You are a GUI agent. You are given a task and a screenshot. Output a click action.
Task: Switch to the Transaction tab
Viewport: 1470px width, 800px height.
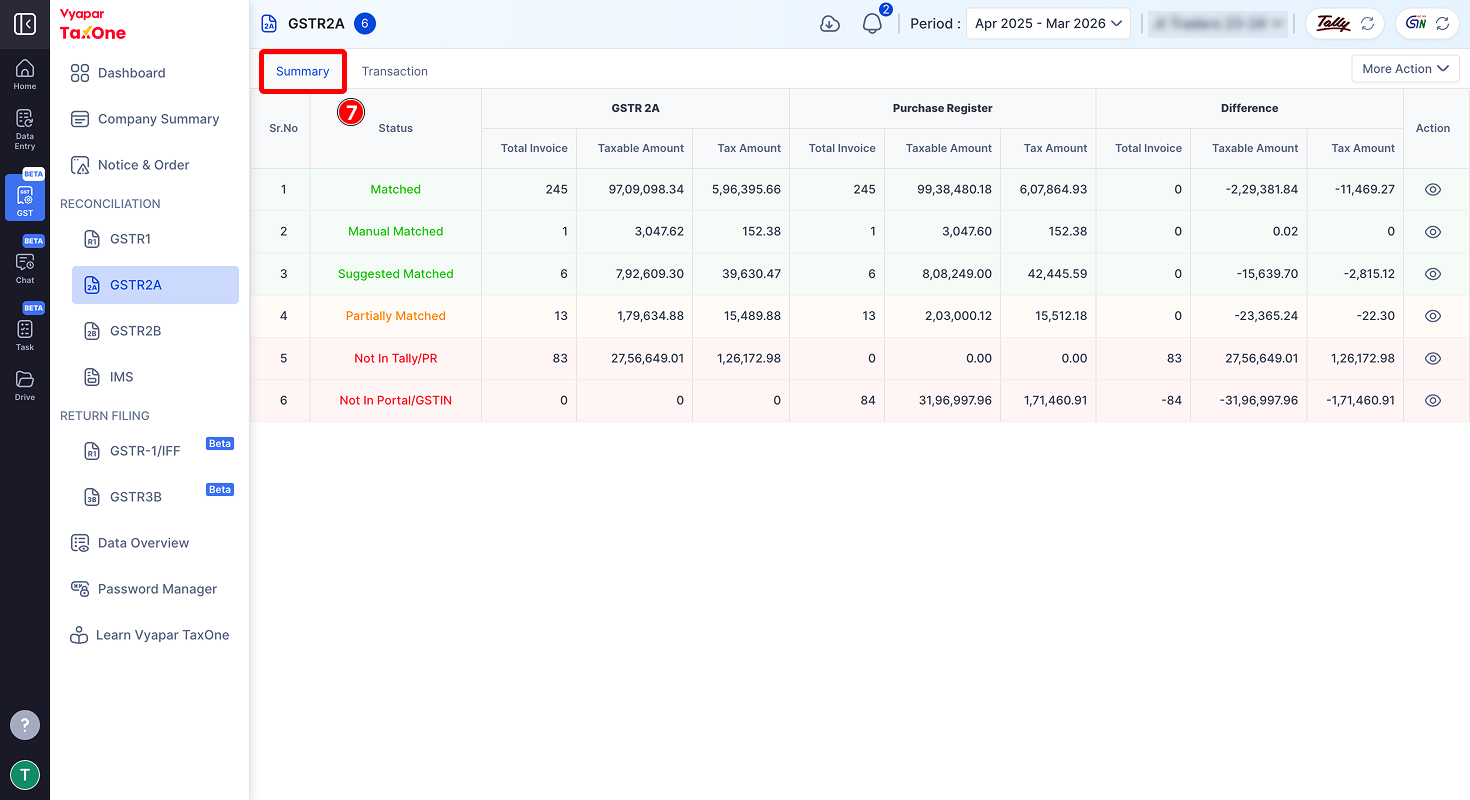[x=395, y=72]
